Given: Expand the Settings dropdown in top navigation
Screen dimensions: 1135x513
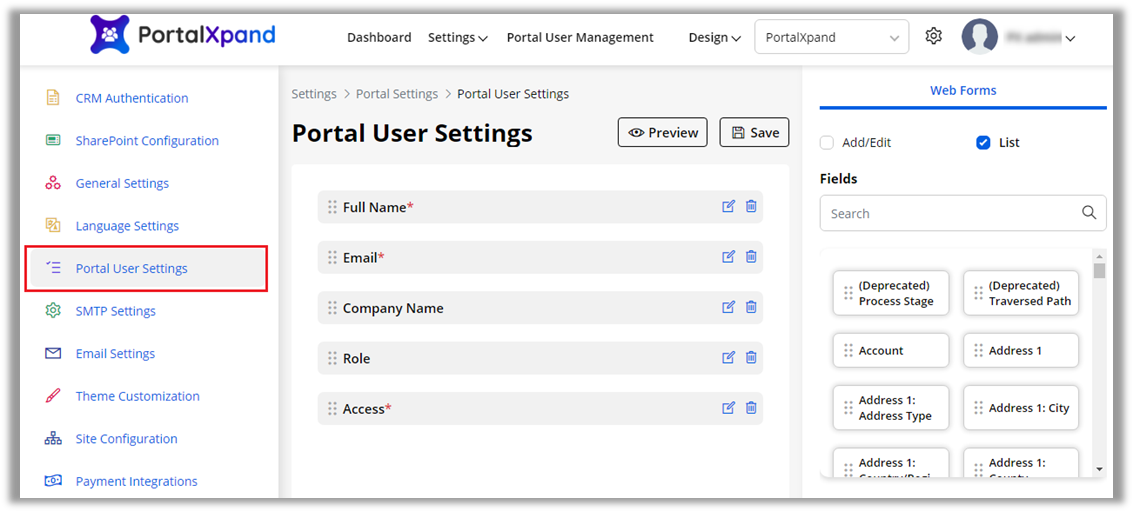Looking at the screenshot, I should click(457, 38).
